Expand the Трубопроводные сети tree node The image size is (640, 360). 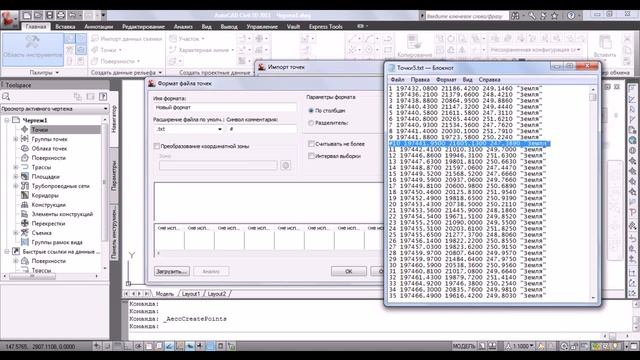(16, 186)
